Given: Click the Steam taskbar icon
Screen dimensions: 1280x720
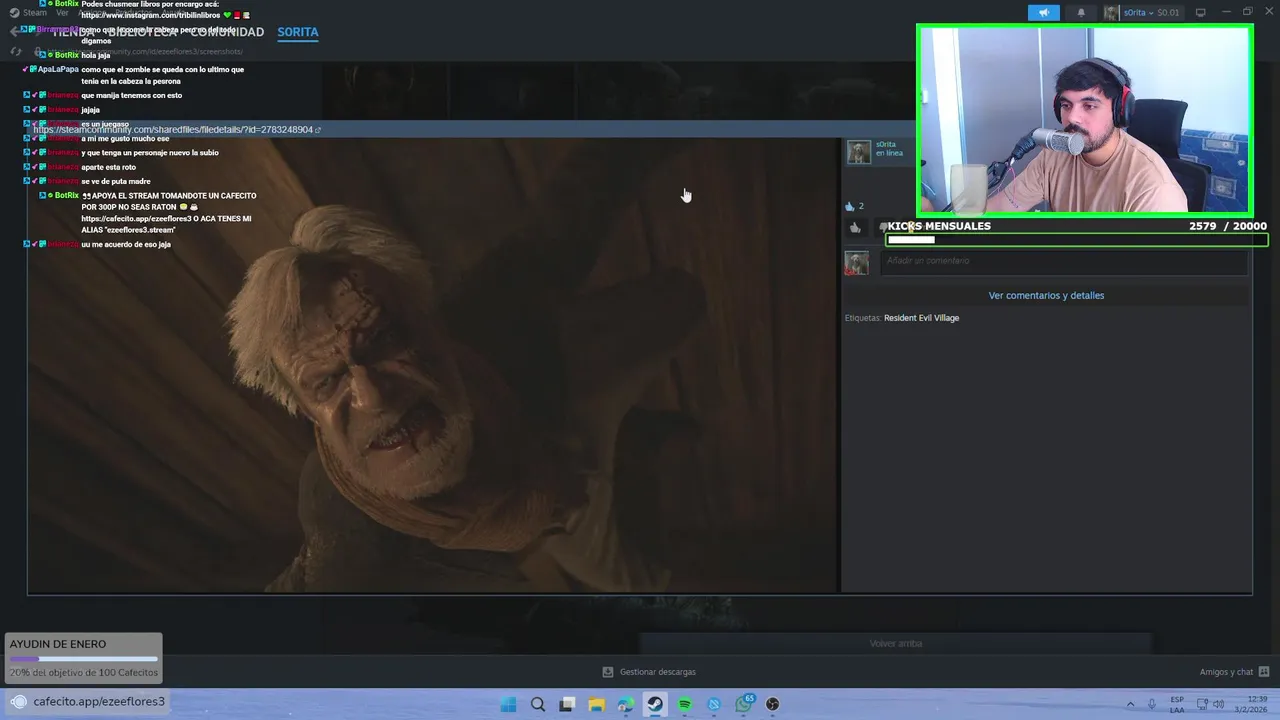Looking at the screenshot, I should [x=655, y=704].
